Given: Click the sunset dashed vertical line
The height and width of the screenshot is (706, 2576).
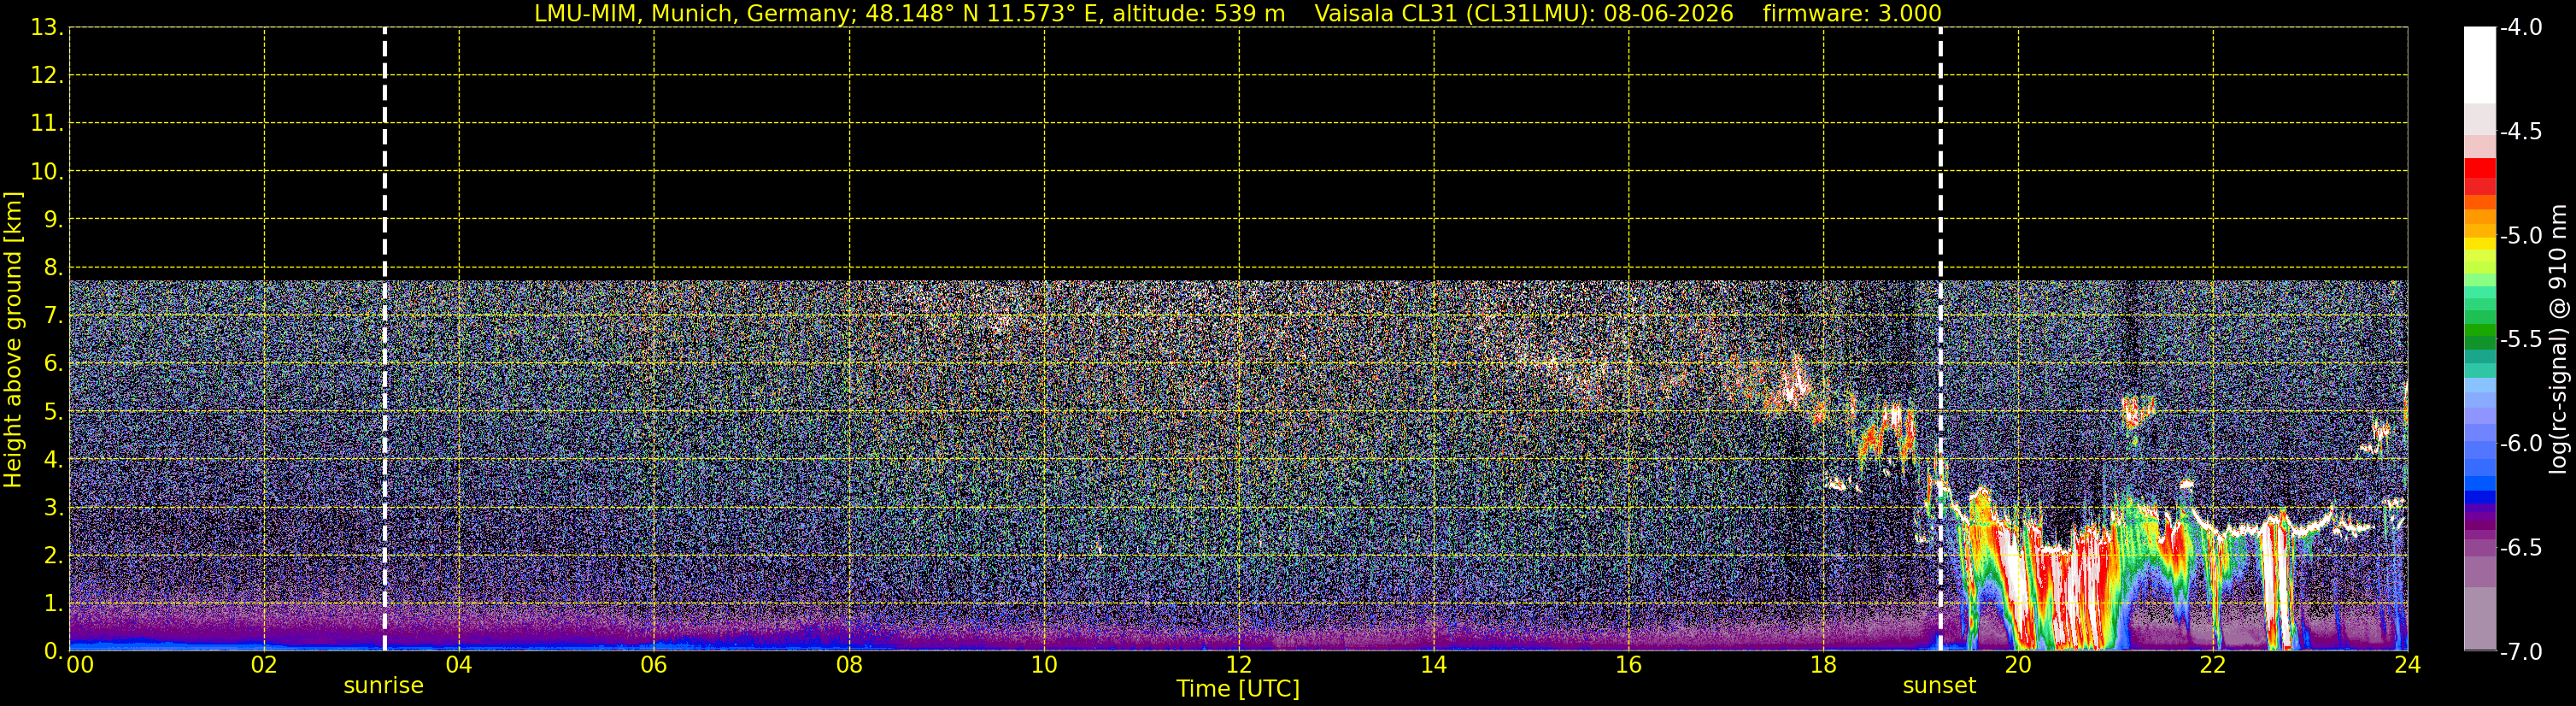Looking at the screenshot, I should [1940, 339].
